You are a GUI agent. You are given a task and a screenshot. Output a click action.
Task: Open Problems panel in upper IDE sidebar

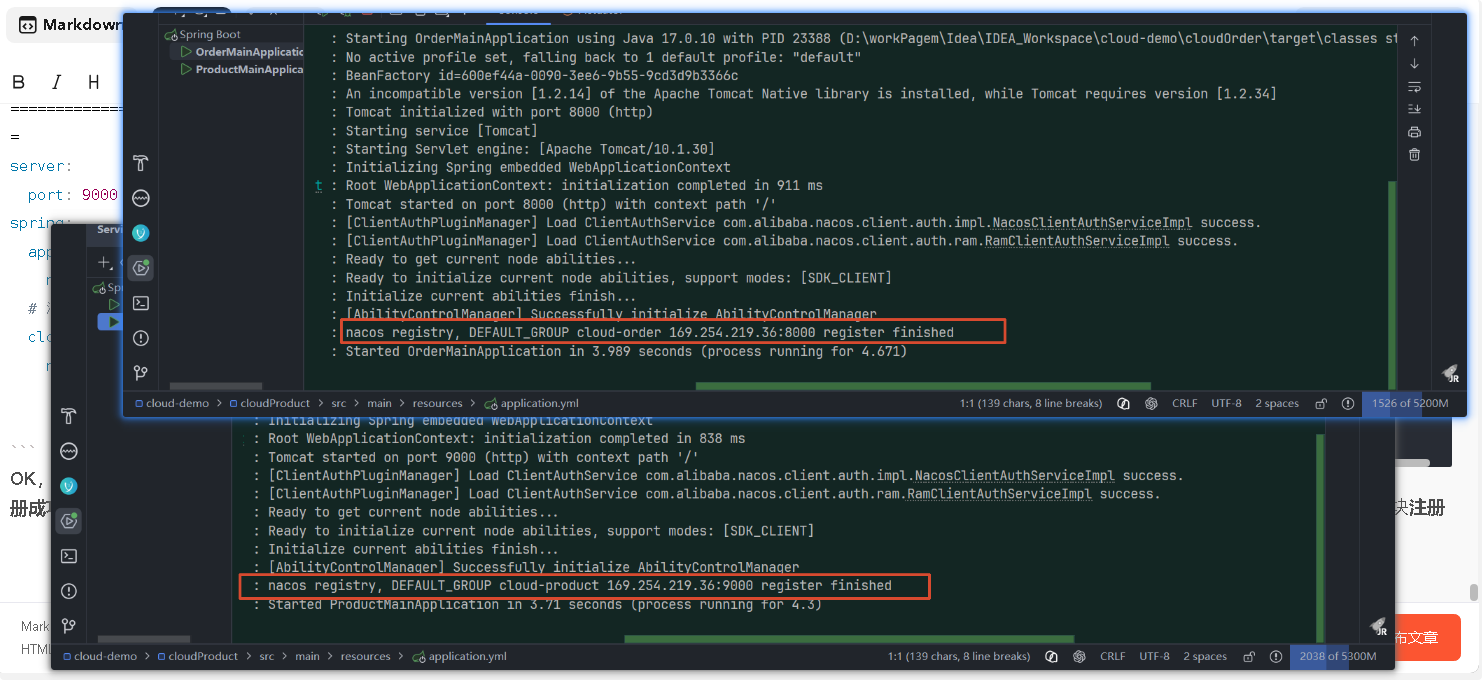coord(140,338)
